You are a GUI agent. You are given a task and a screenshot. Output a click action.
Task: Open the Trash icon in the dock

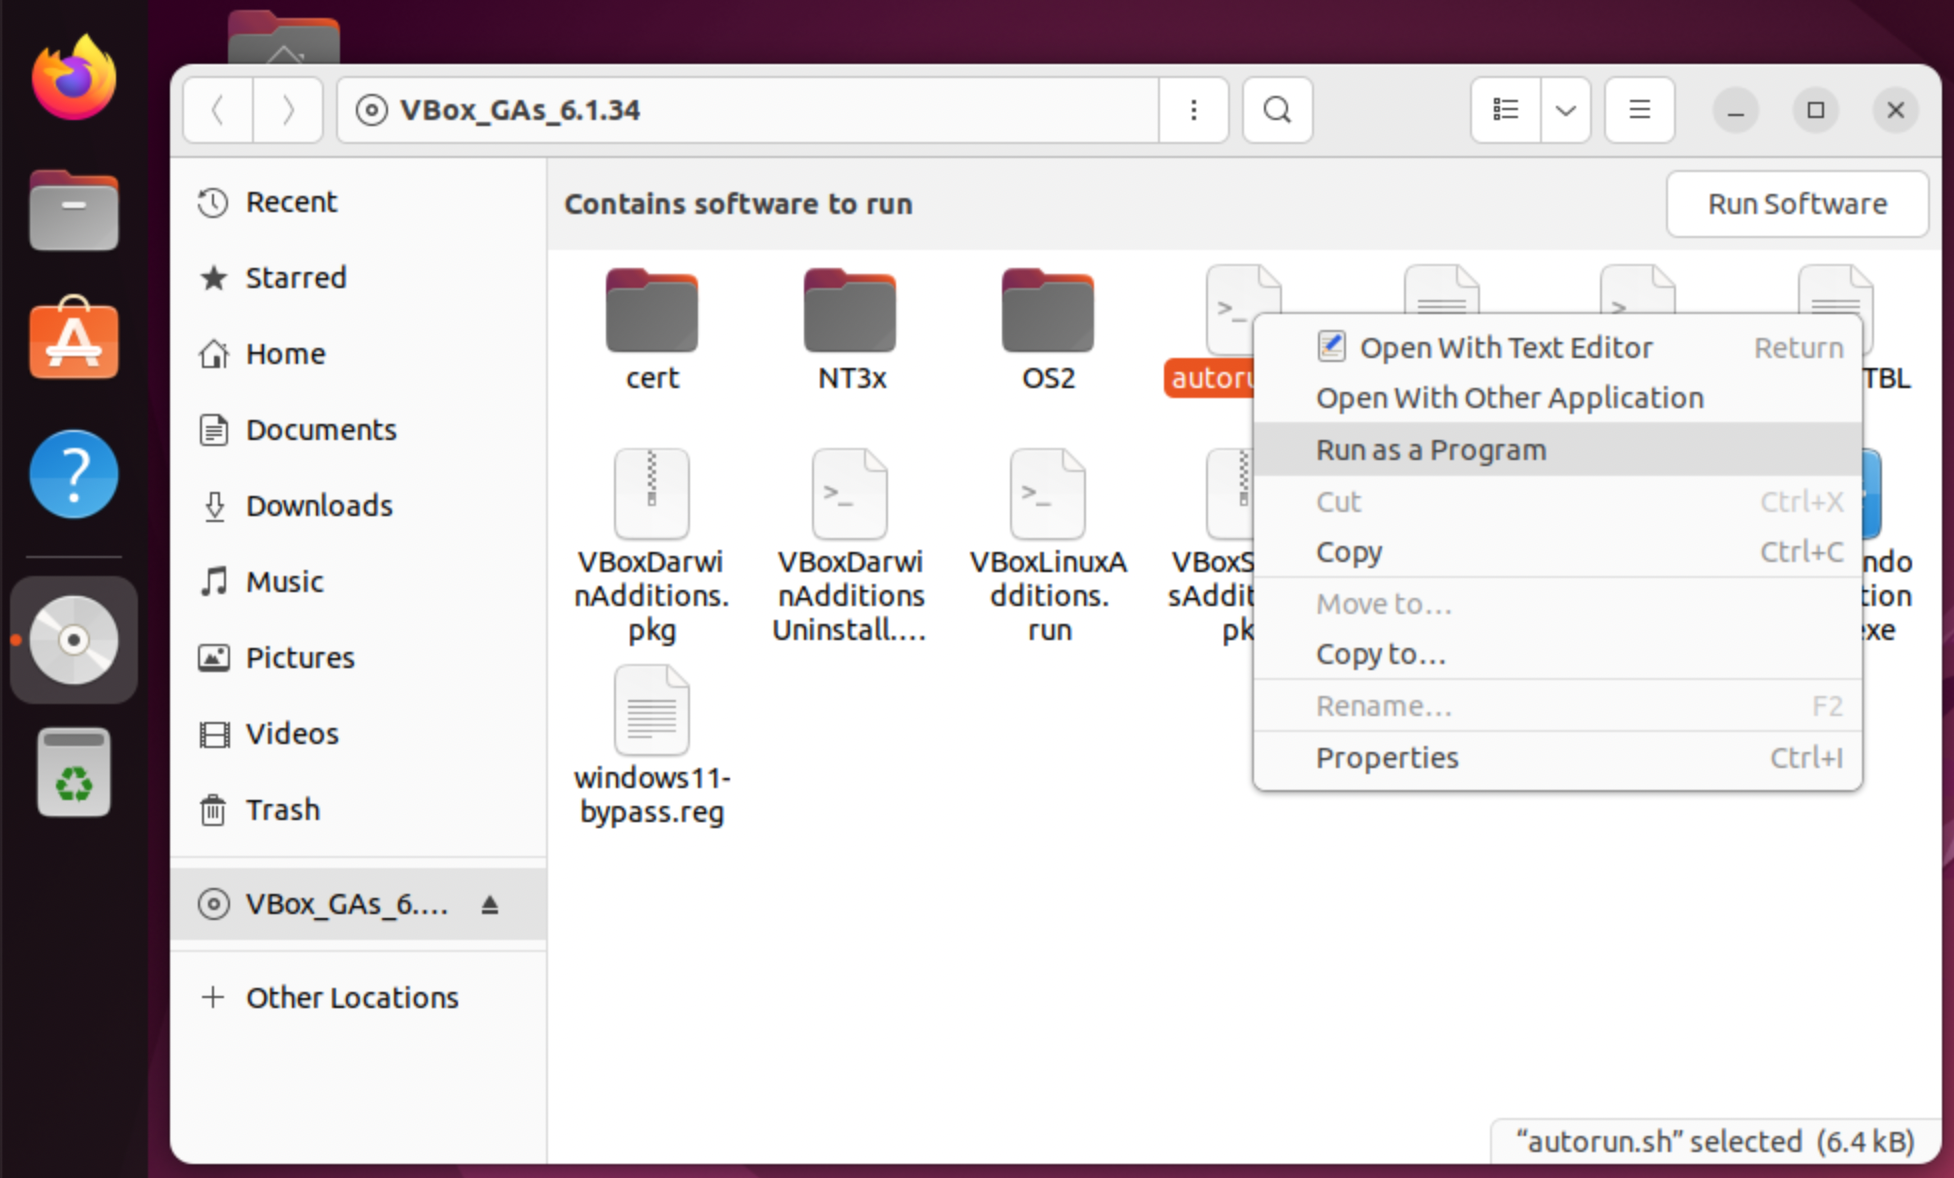[73, 772]
